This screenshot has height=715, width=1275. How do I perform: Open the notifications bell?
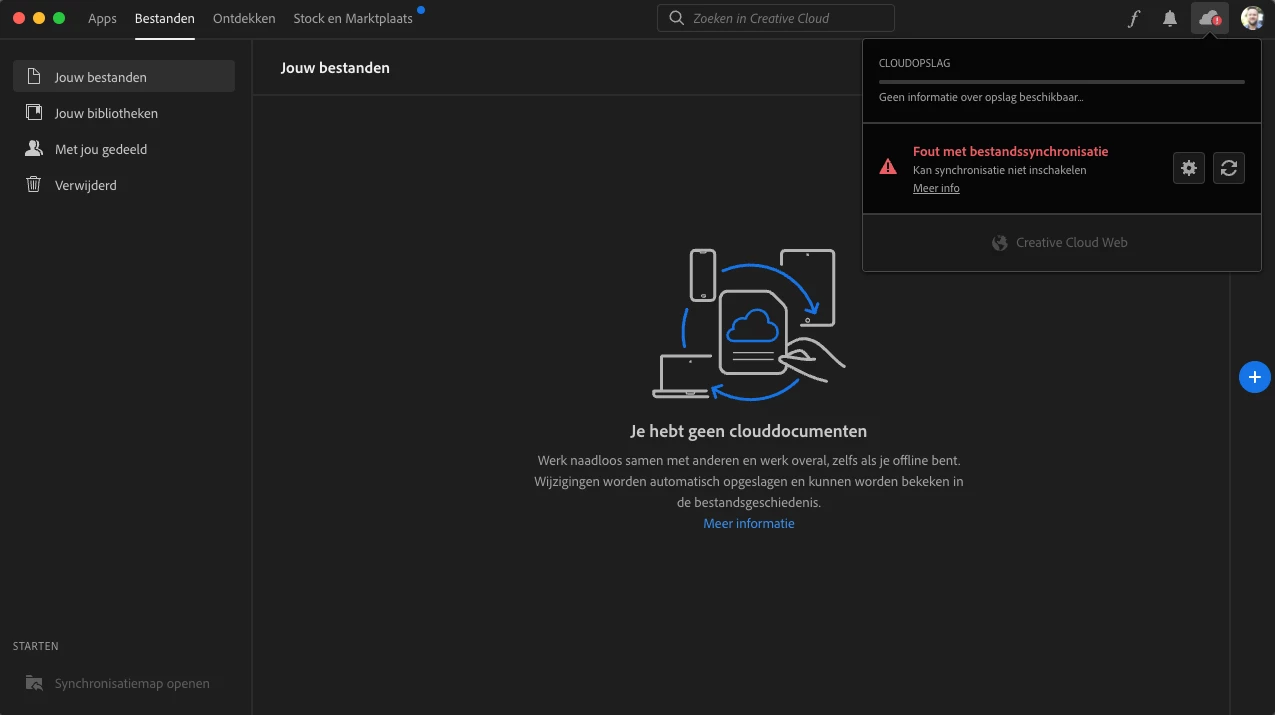(x=1170, y=18)
